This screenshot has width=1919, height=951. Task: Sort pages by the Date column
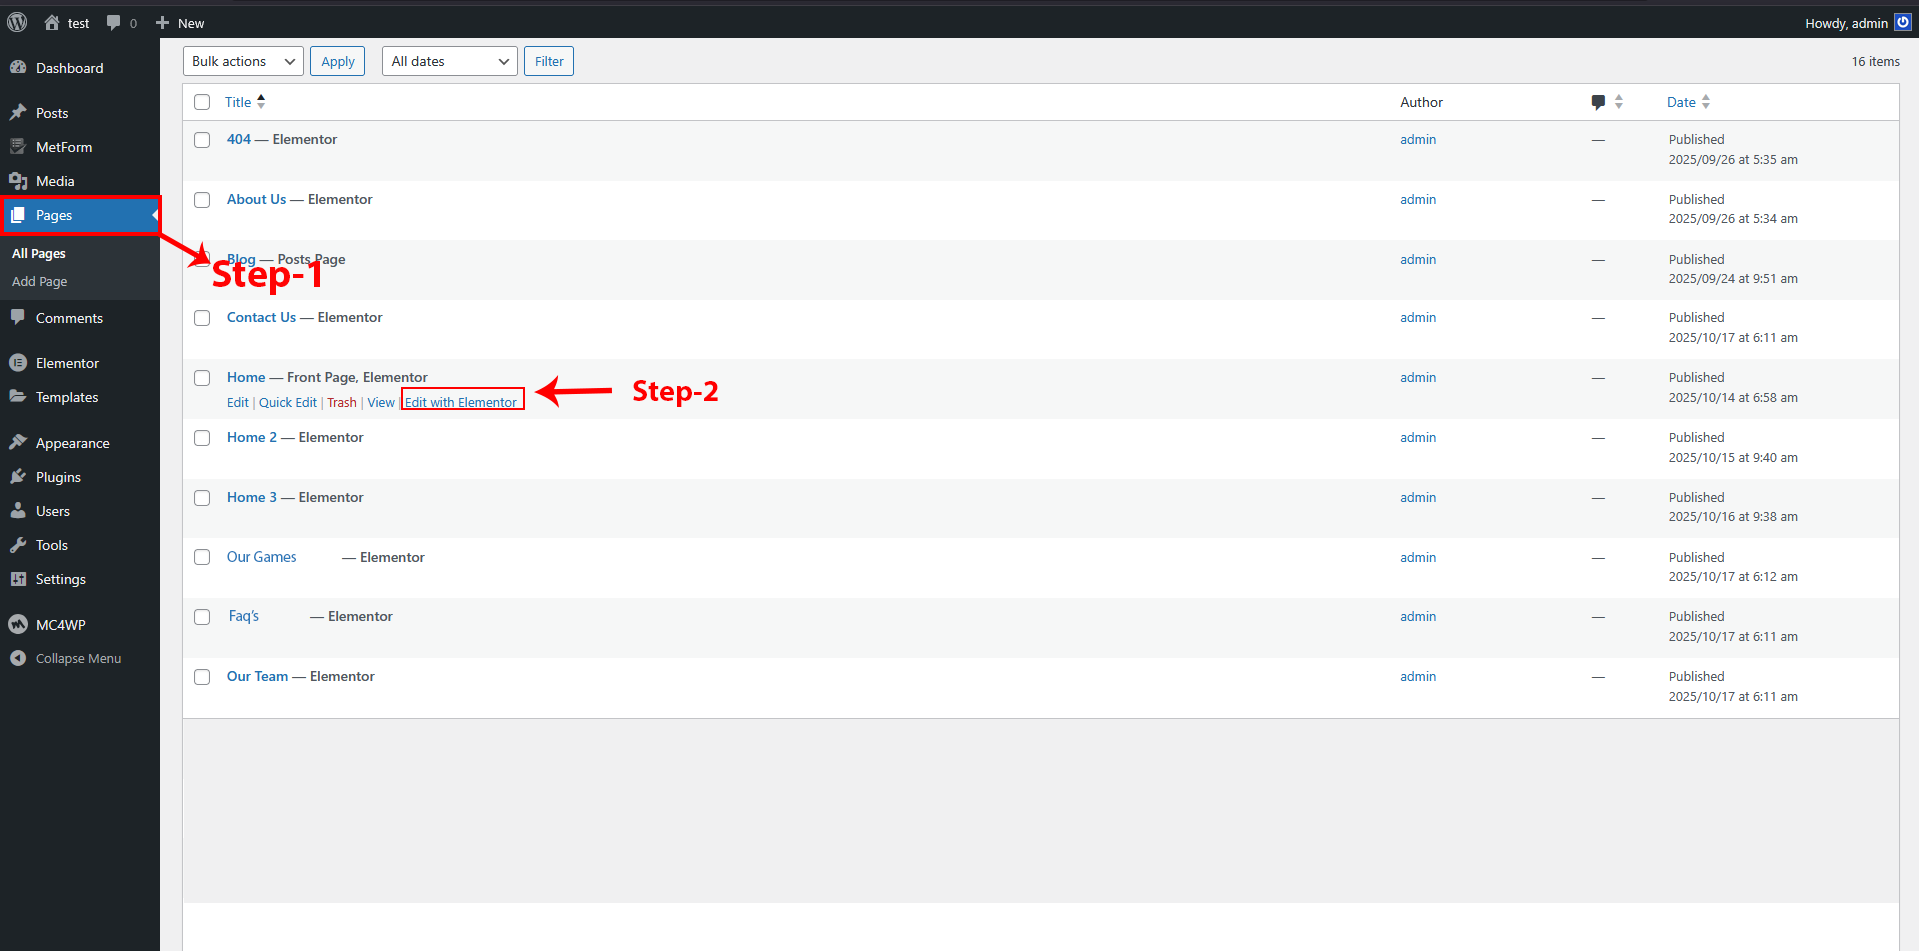[x=1681, y=102]
